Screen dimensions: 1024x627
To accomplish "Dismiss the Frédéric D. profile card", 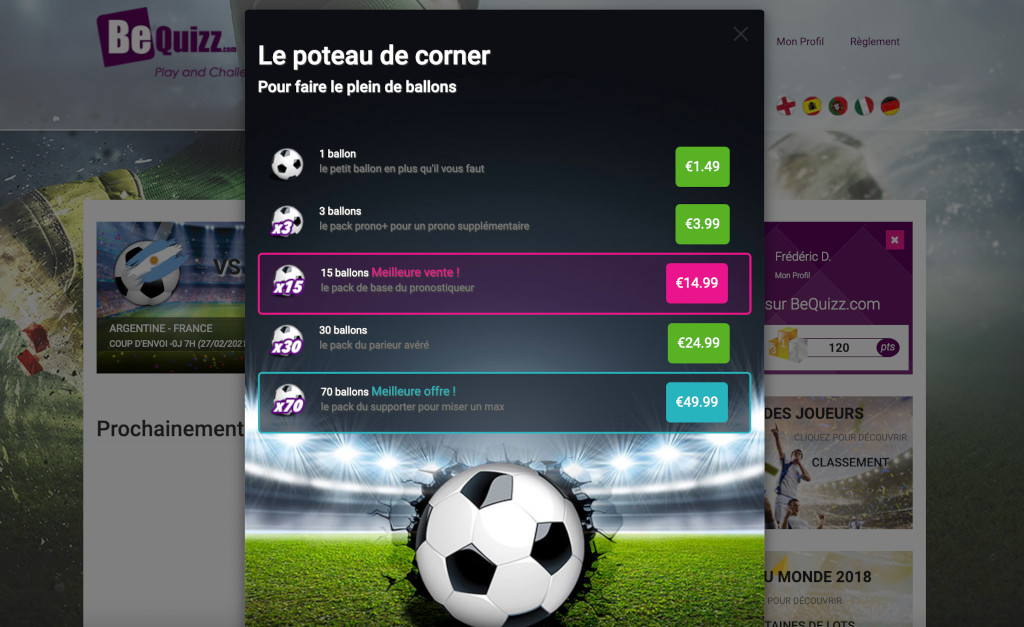I will [x=895, y=240].
